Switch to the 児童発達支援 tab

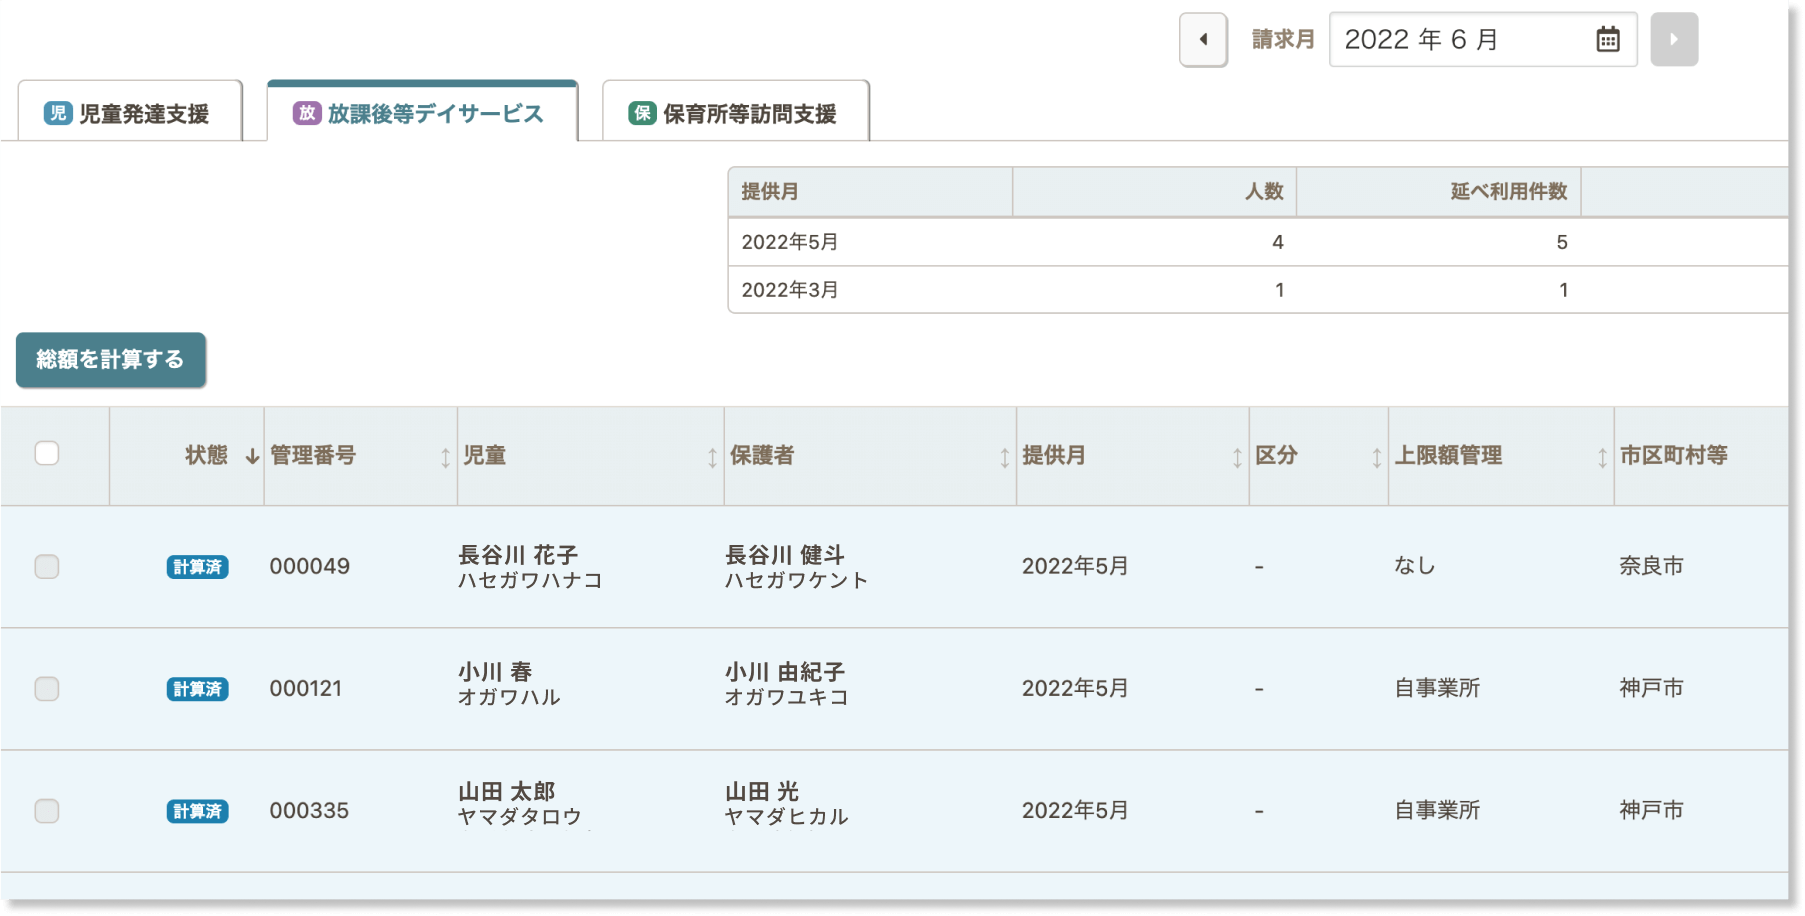[130, 114]
